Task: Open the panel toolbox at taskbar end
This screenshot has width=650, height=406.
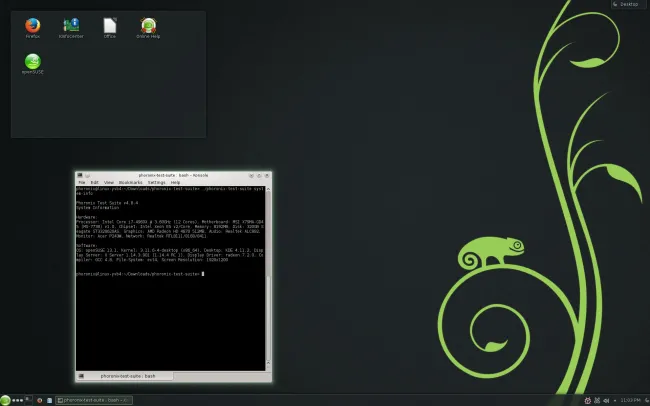Action: point(647,400)
